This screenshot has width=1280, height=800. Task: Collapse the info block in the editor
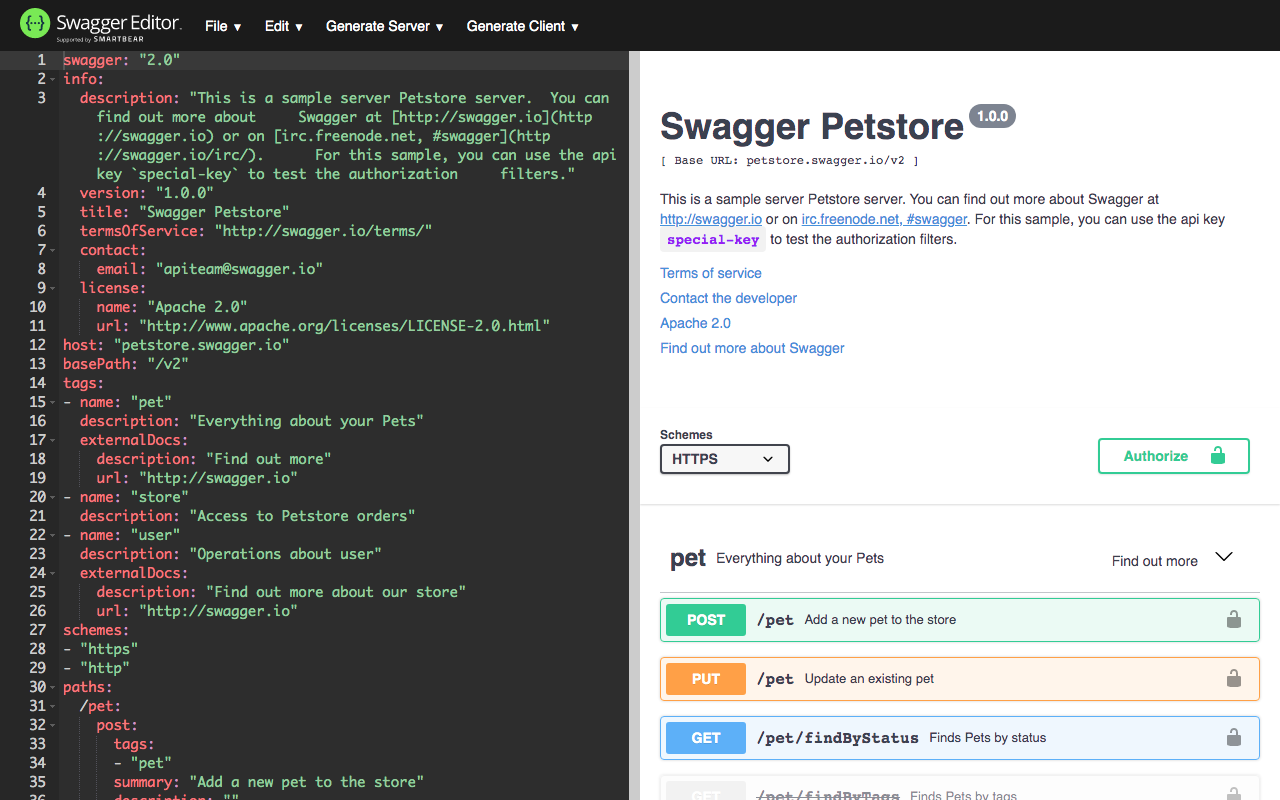(x=51, y=78)
